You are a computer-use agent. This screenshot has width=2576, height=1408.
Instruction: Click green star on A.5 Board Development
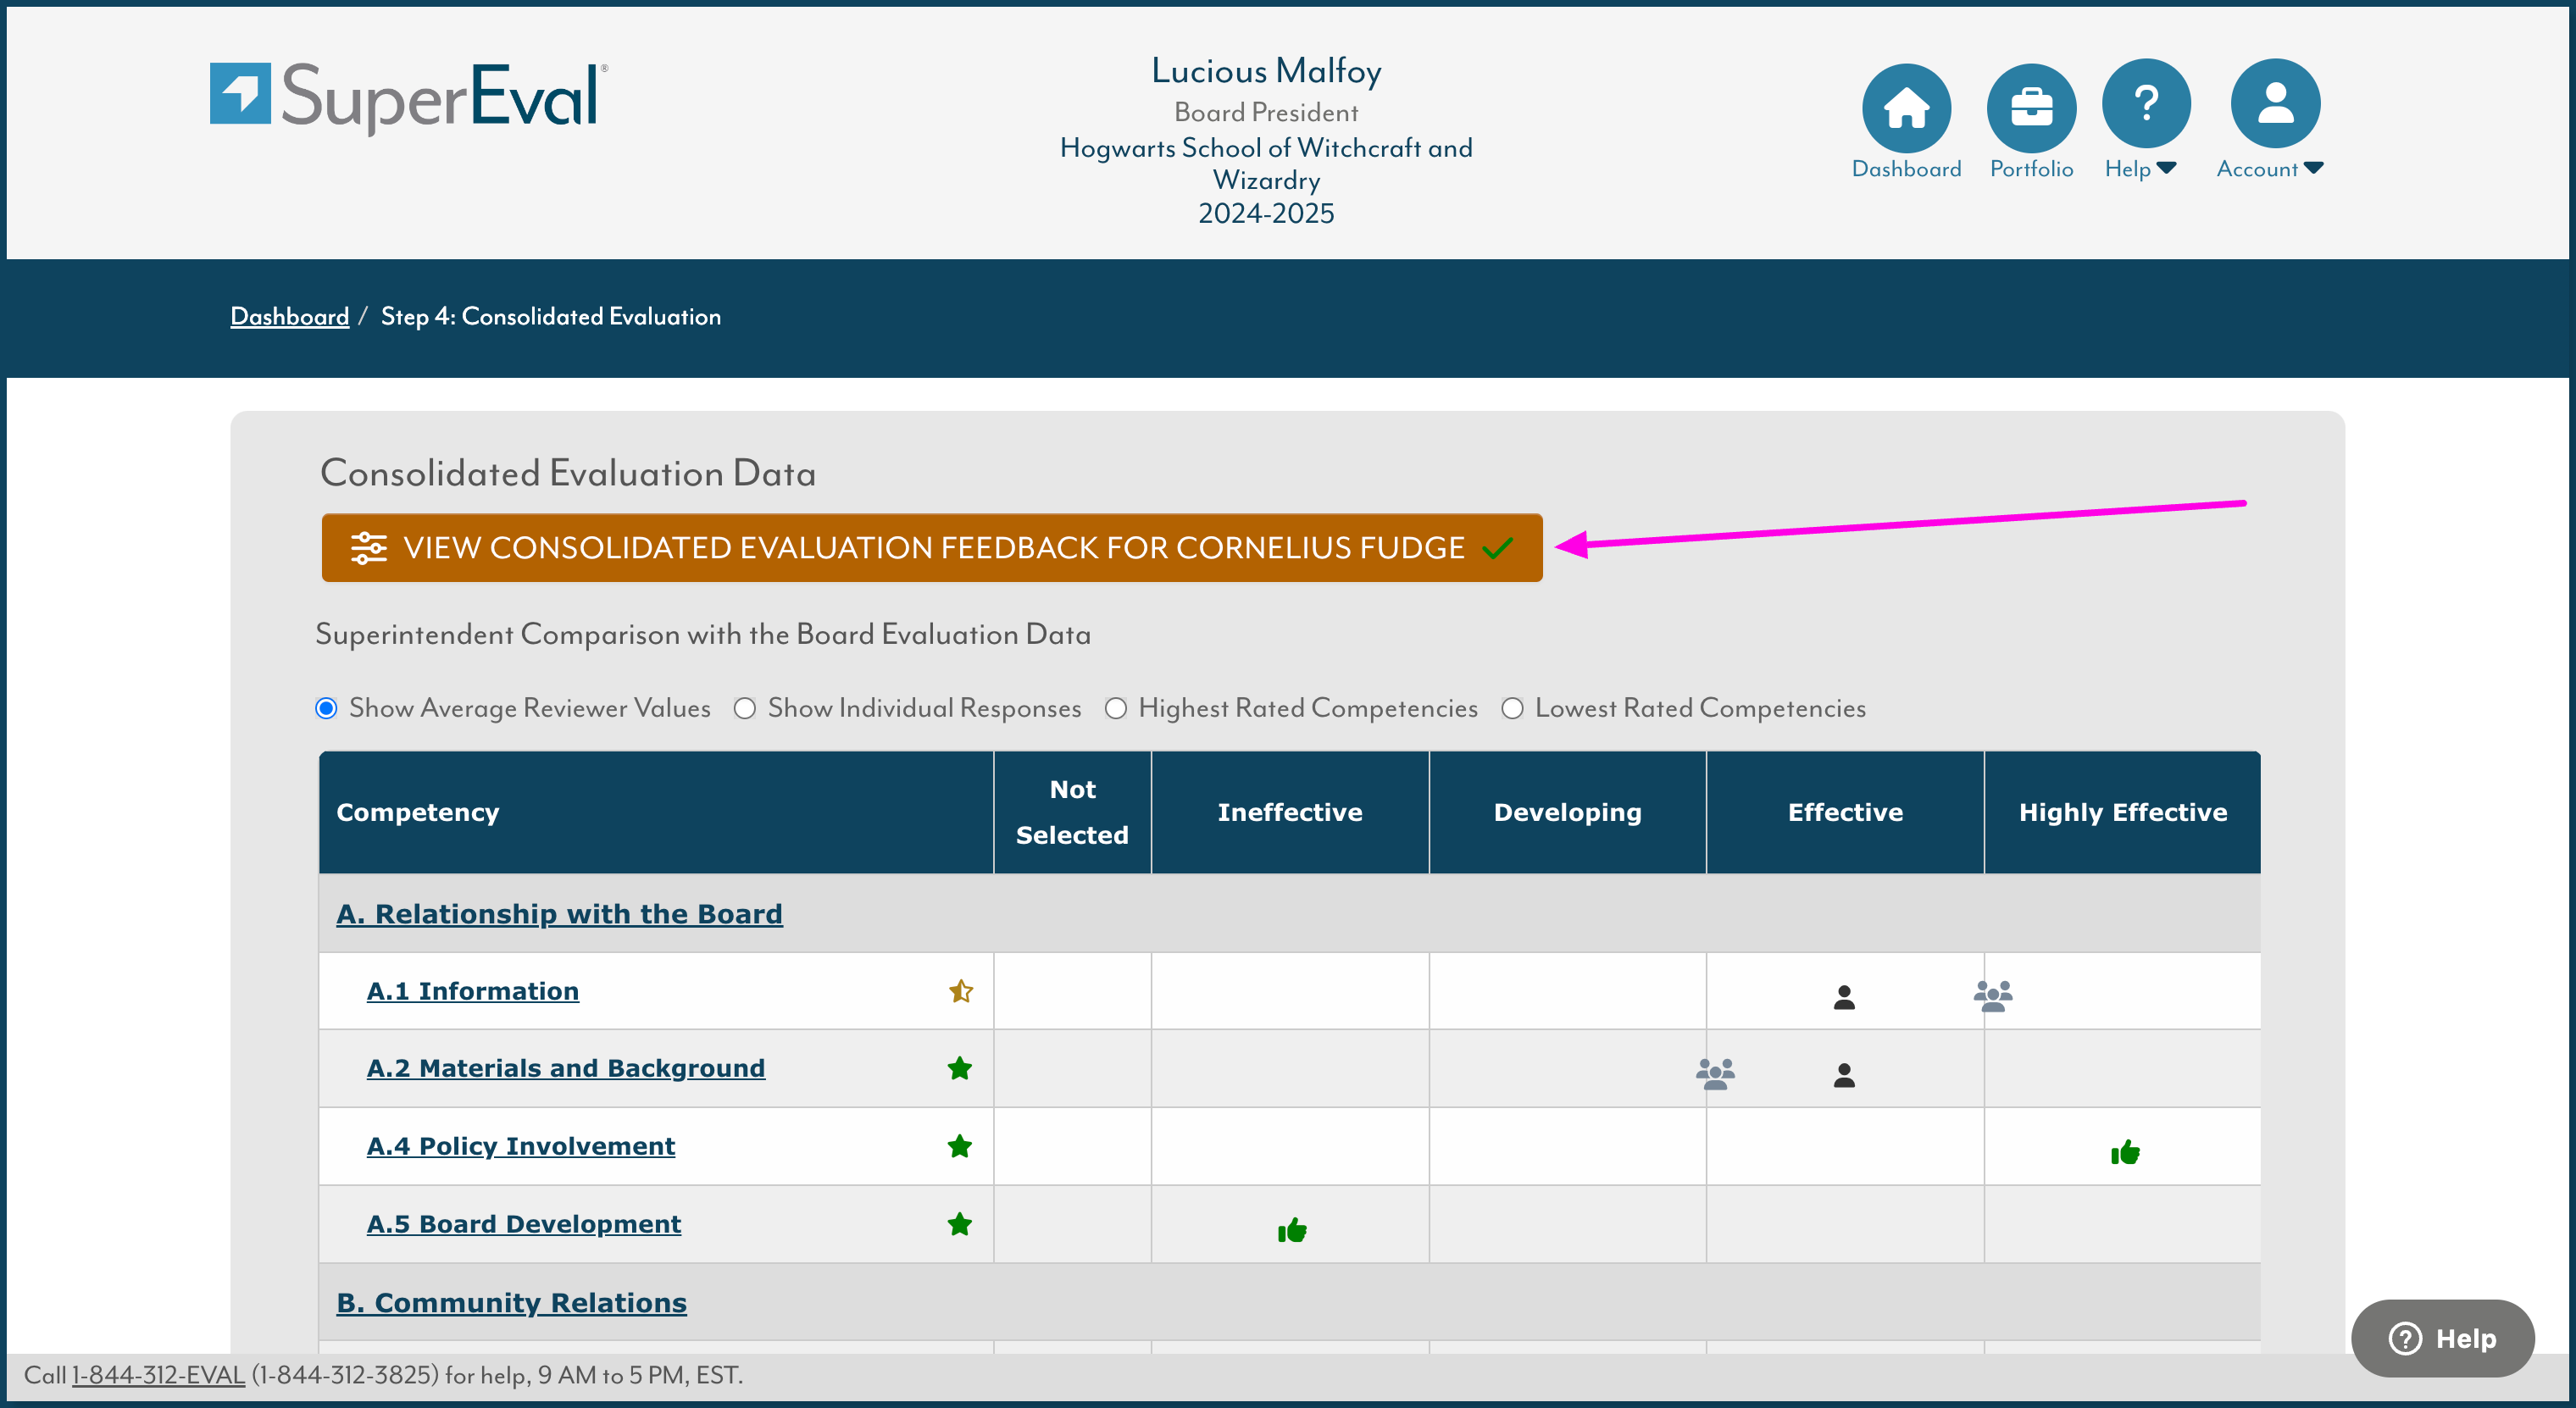click(x=959, y=1223)
